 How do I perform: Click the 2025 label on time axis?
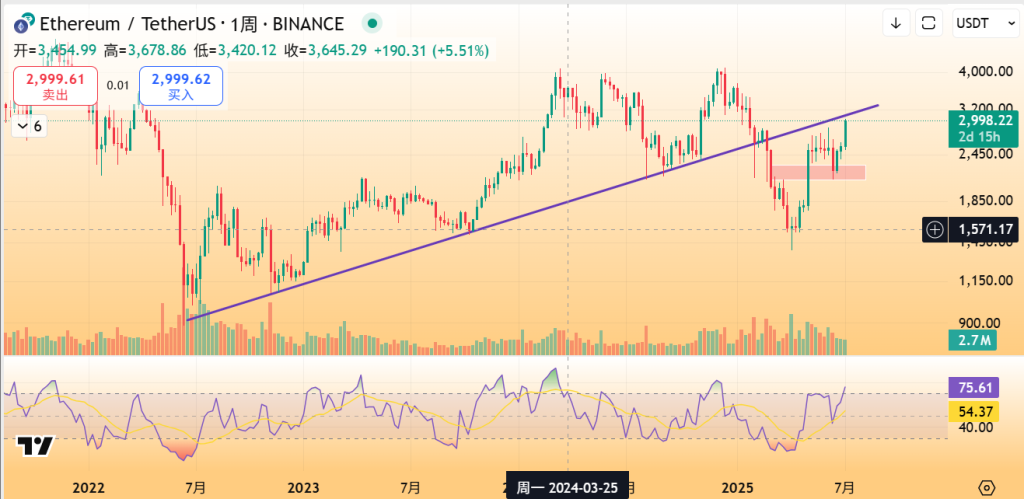[737, 488]
